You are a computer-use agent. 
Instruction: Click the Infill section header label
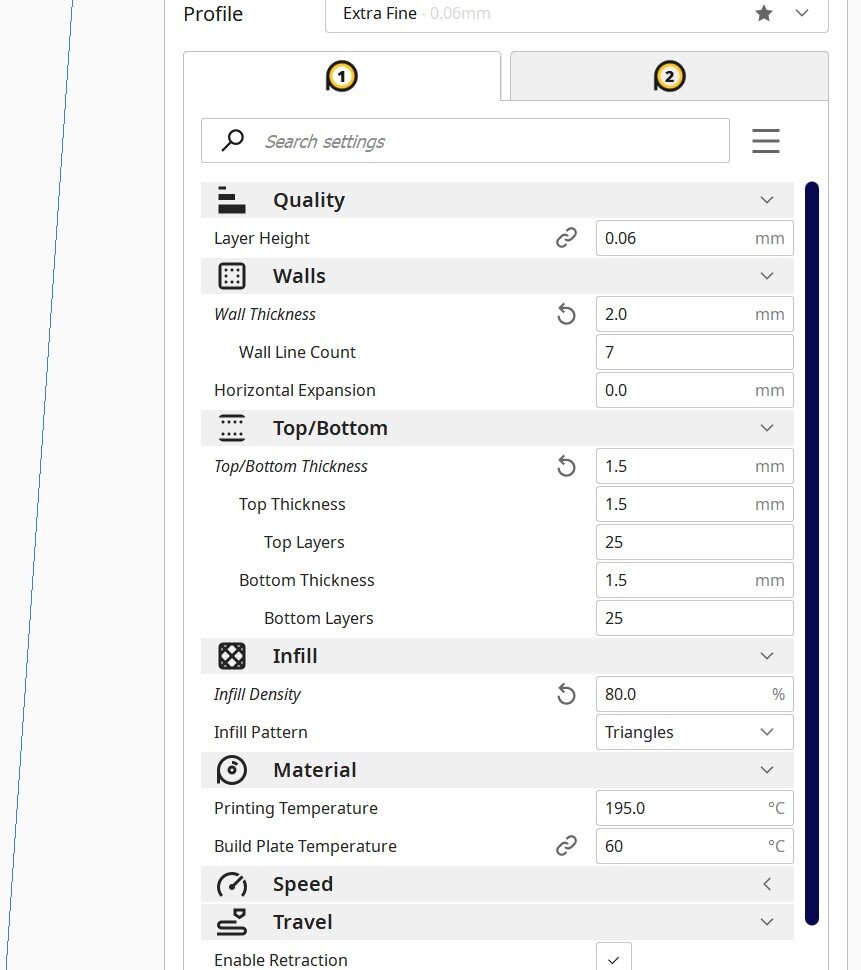coord(295,656)
